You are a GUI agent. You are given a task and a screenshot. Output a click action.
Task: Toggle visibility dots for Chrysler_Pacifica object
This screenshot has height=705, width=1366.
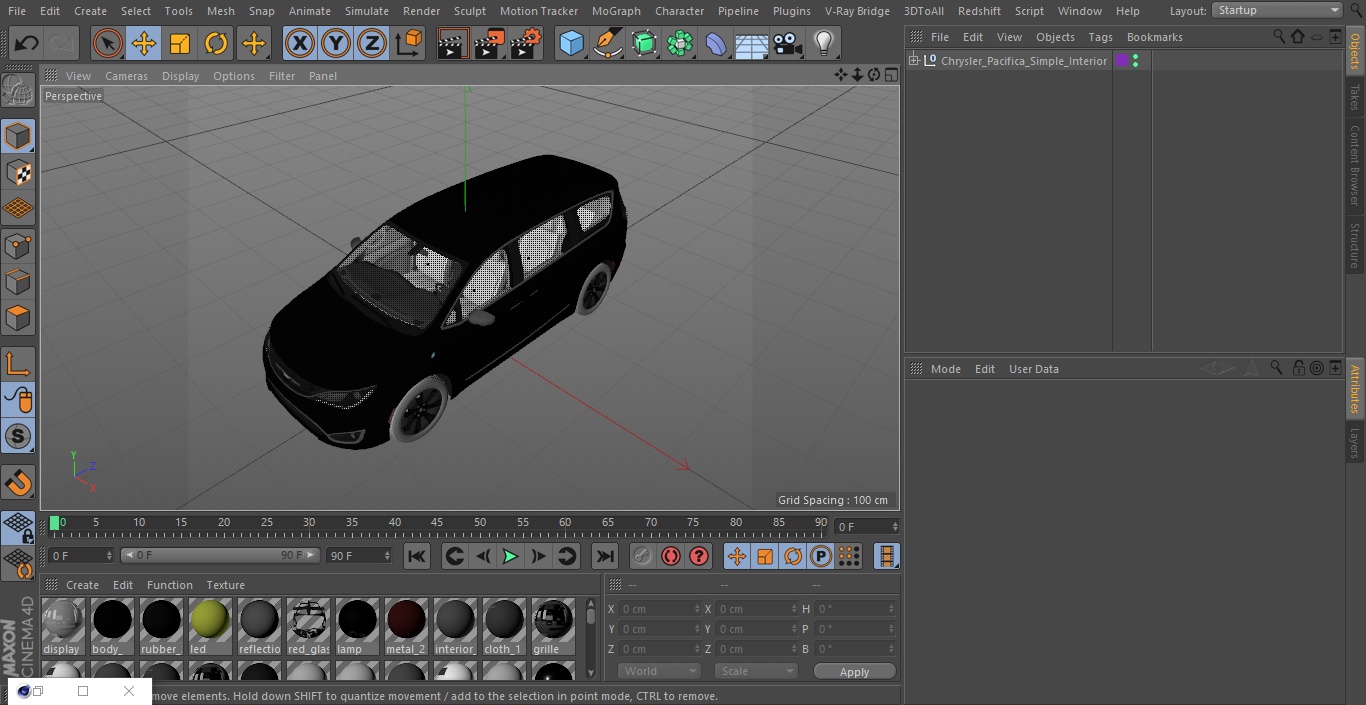tap(1135, 61)
